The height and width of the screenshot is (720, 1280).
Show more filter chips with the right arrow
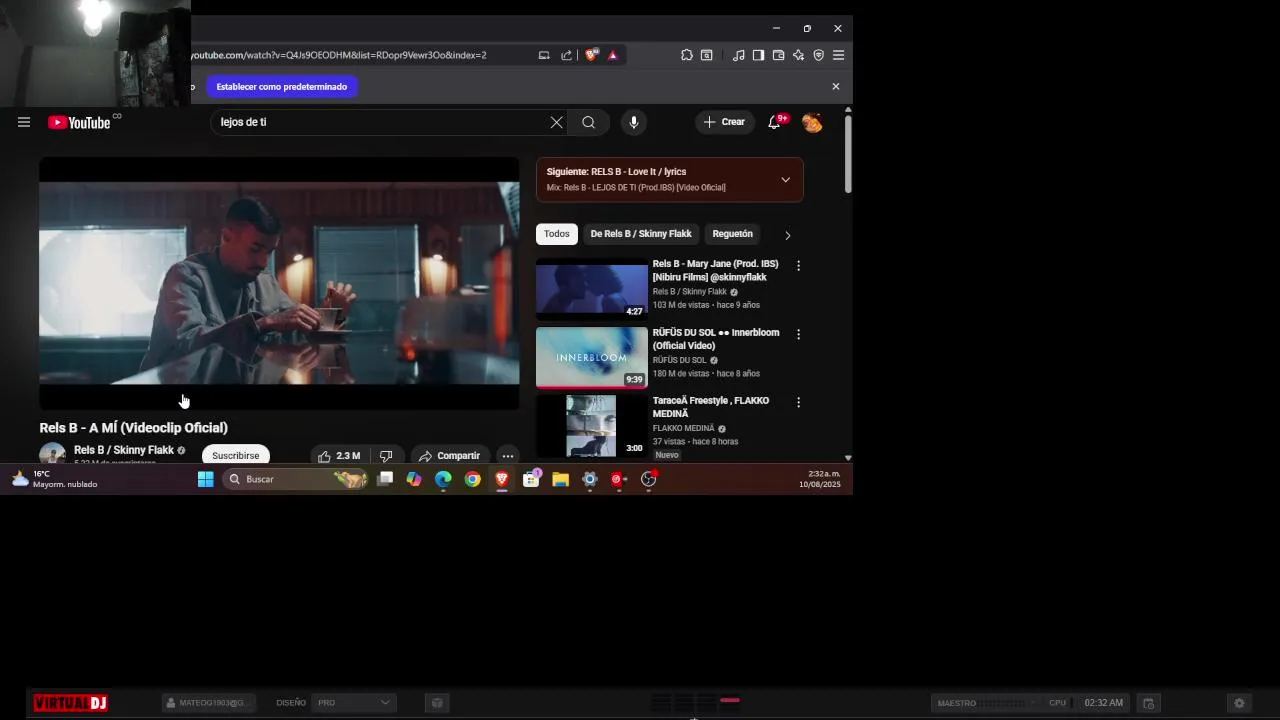[x=787, y=235]
